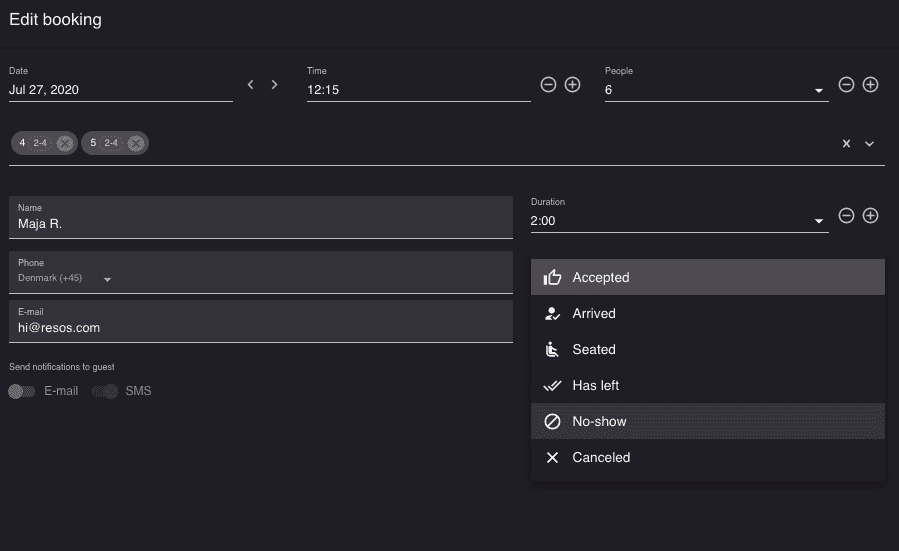Open Denmark (+45) country code selector
The height and width of the screenshot is (551, 899).
[x=107, y=279]
